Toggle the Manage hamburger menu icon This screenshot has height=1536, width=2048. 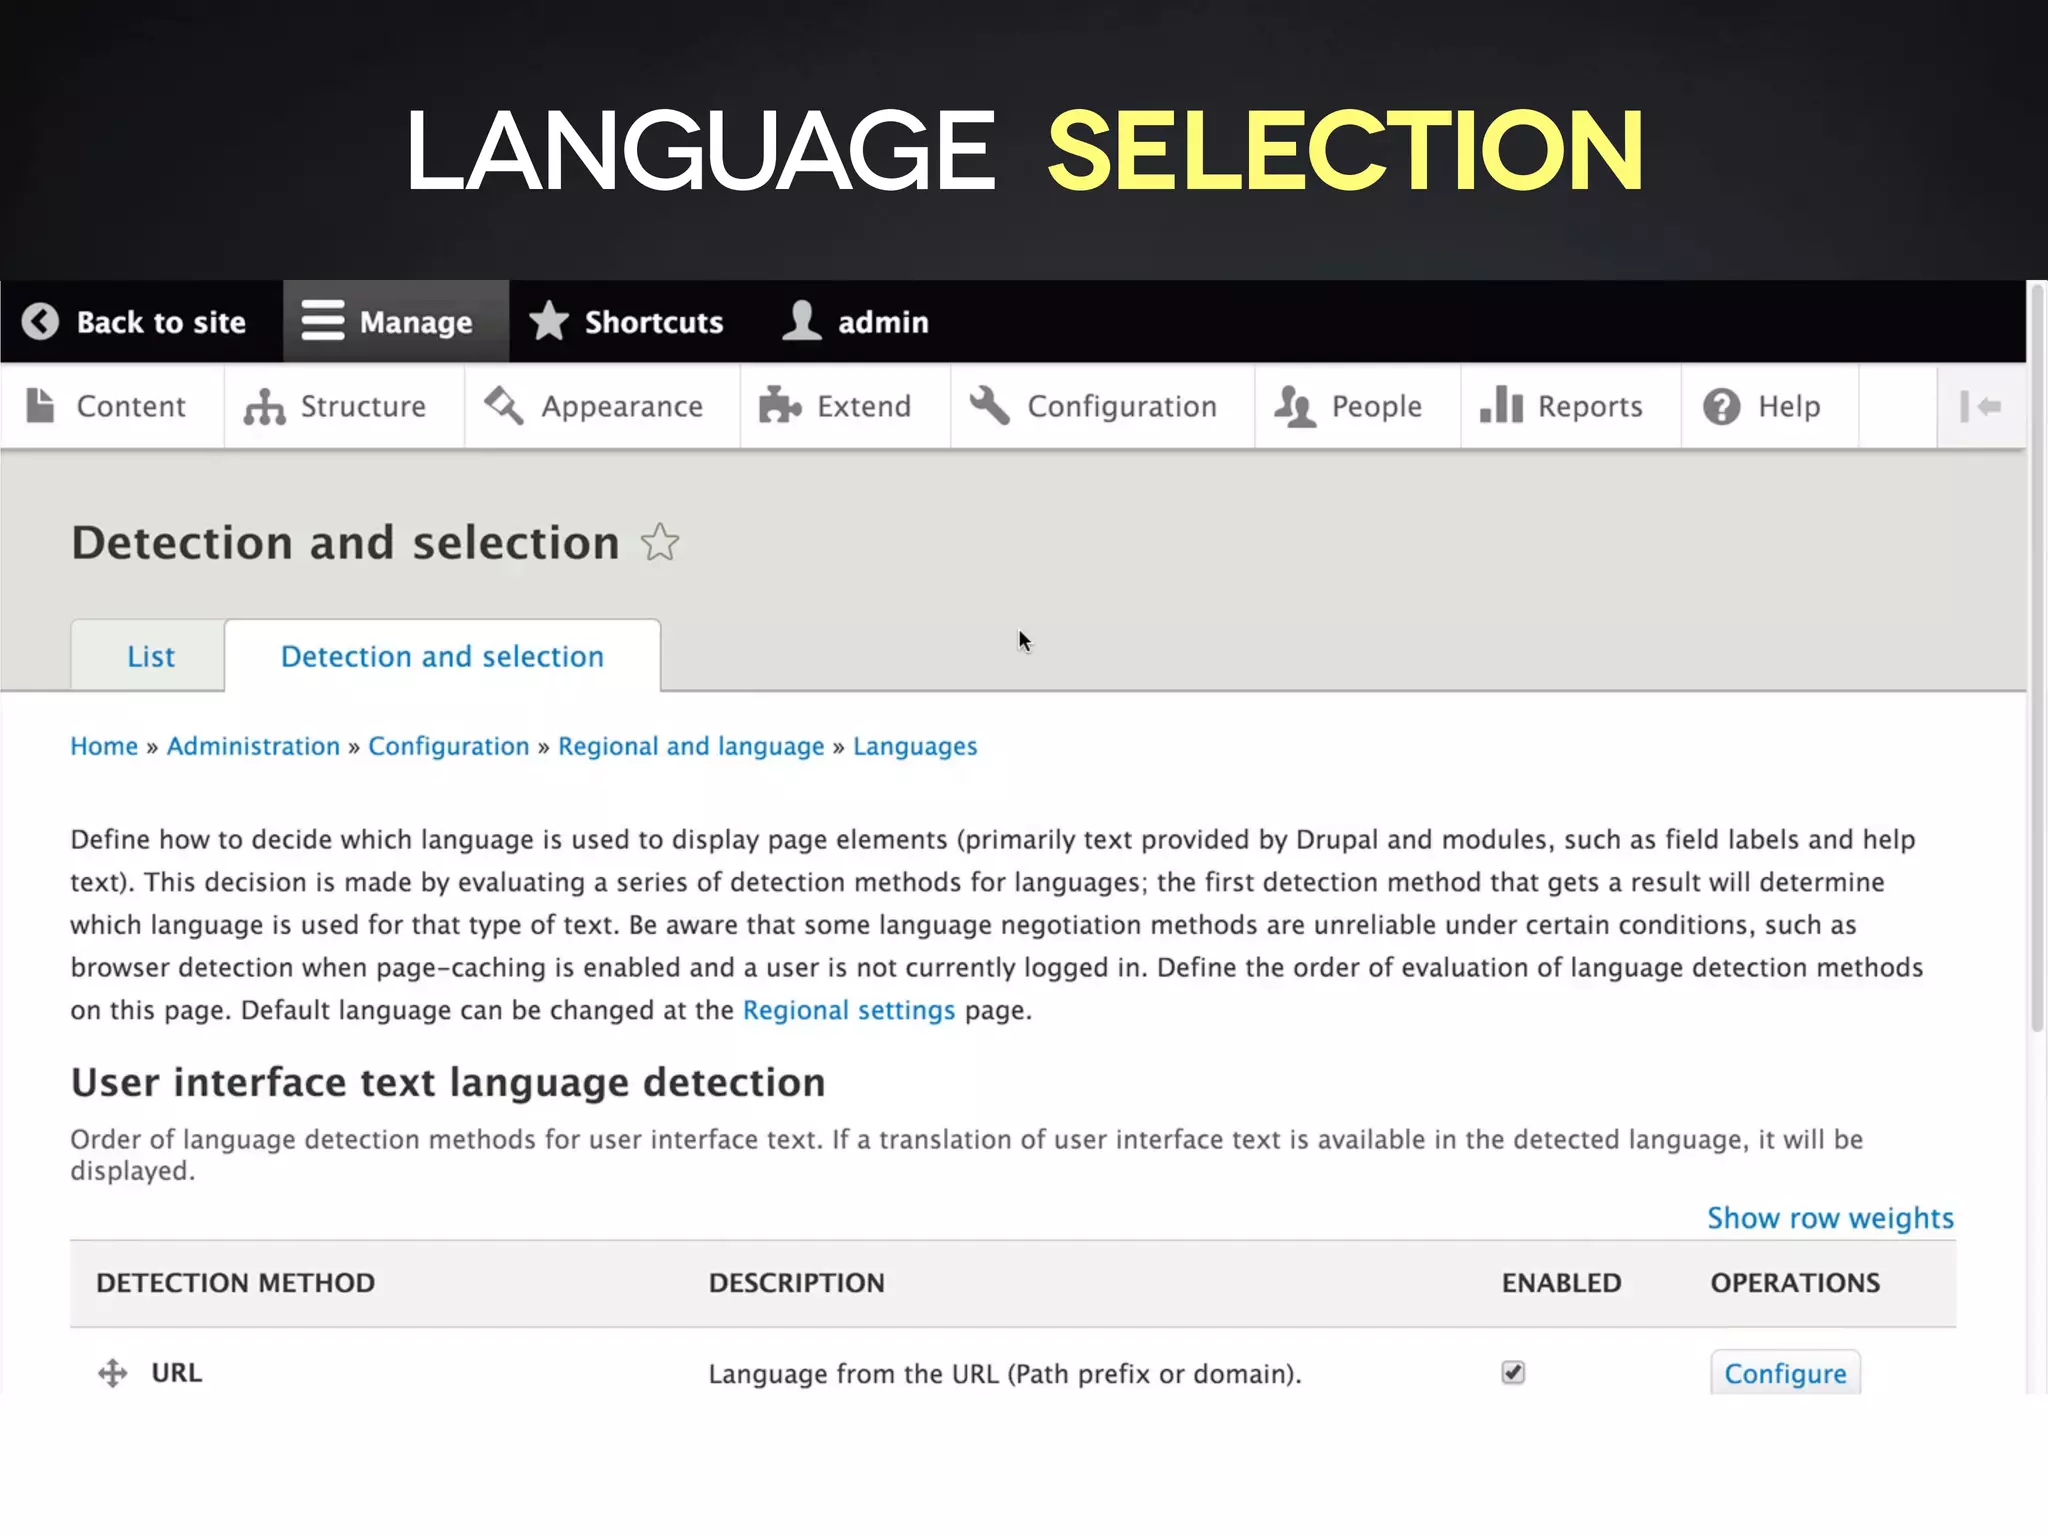[323, 322]
